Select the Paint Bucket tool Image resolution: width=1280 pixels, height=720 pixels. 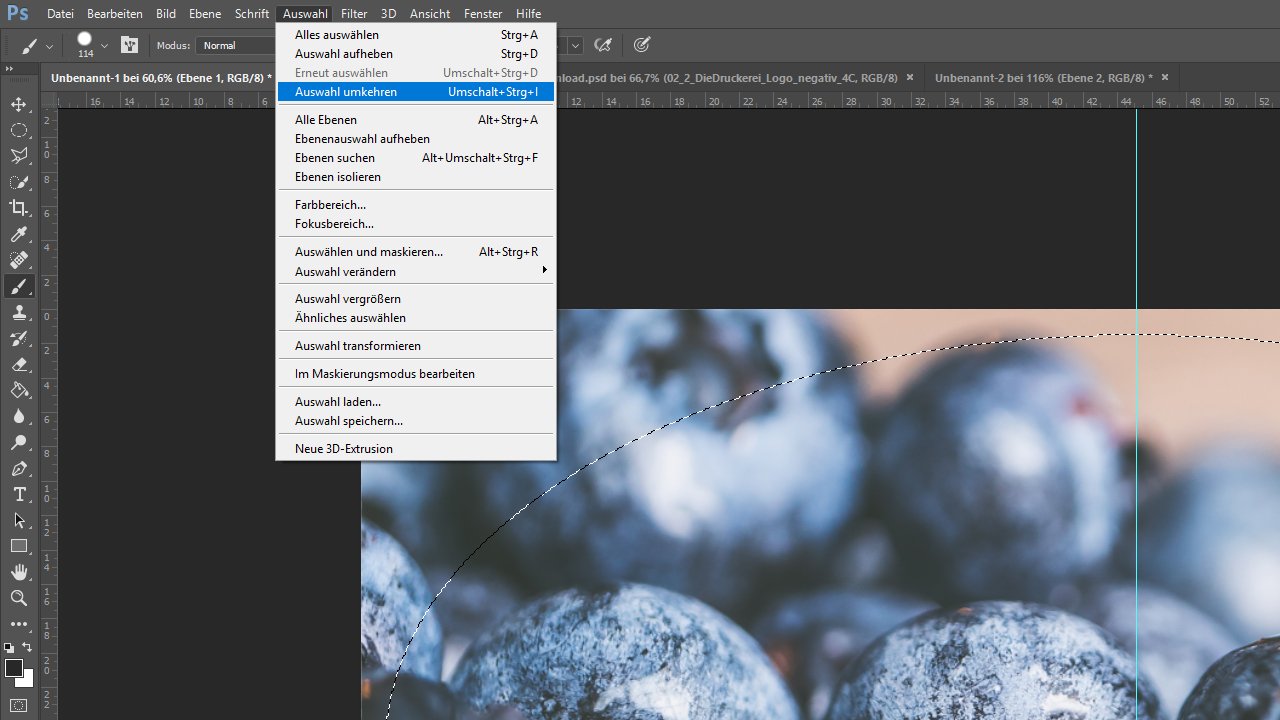18,391
